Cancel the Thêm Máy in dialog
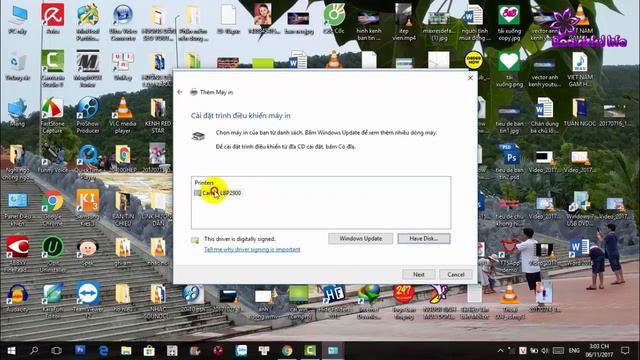This screenshot has width=640, height=360. coord(456,274)
